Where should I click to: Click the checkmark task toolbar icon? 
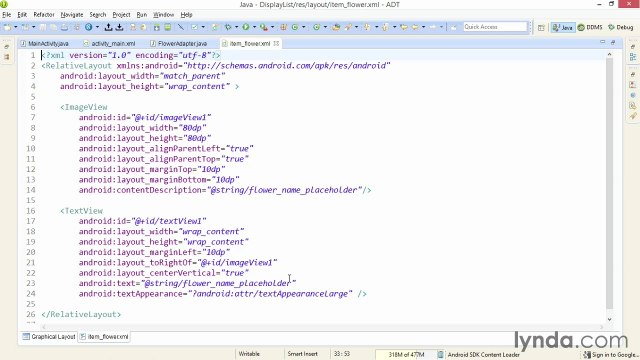coord(195,27)
